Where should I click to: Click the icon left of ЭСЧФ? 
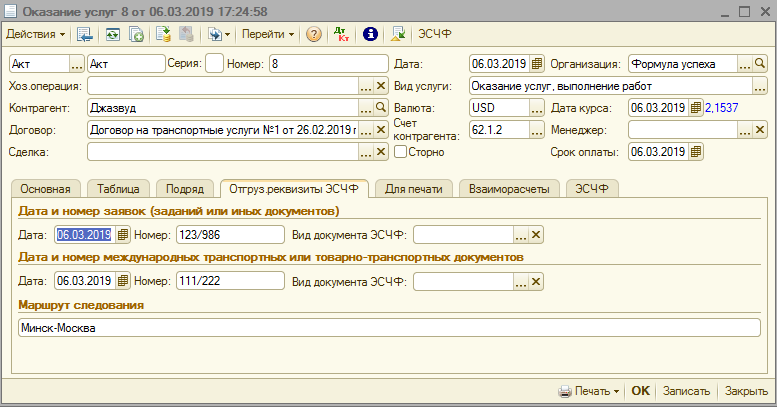[x=398, y=34]
